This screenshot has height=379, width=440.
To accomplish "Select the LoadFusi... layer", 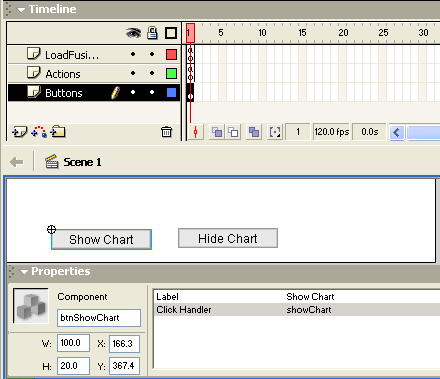I will (x=94, y=54).
